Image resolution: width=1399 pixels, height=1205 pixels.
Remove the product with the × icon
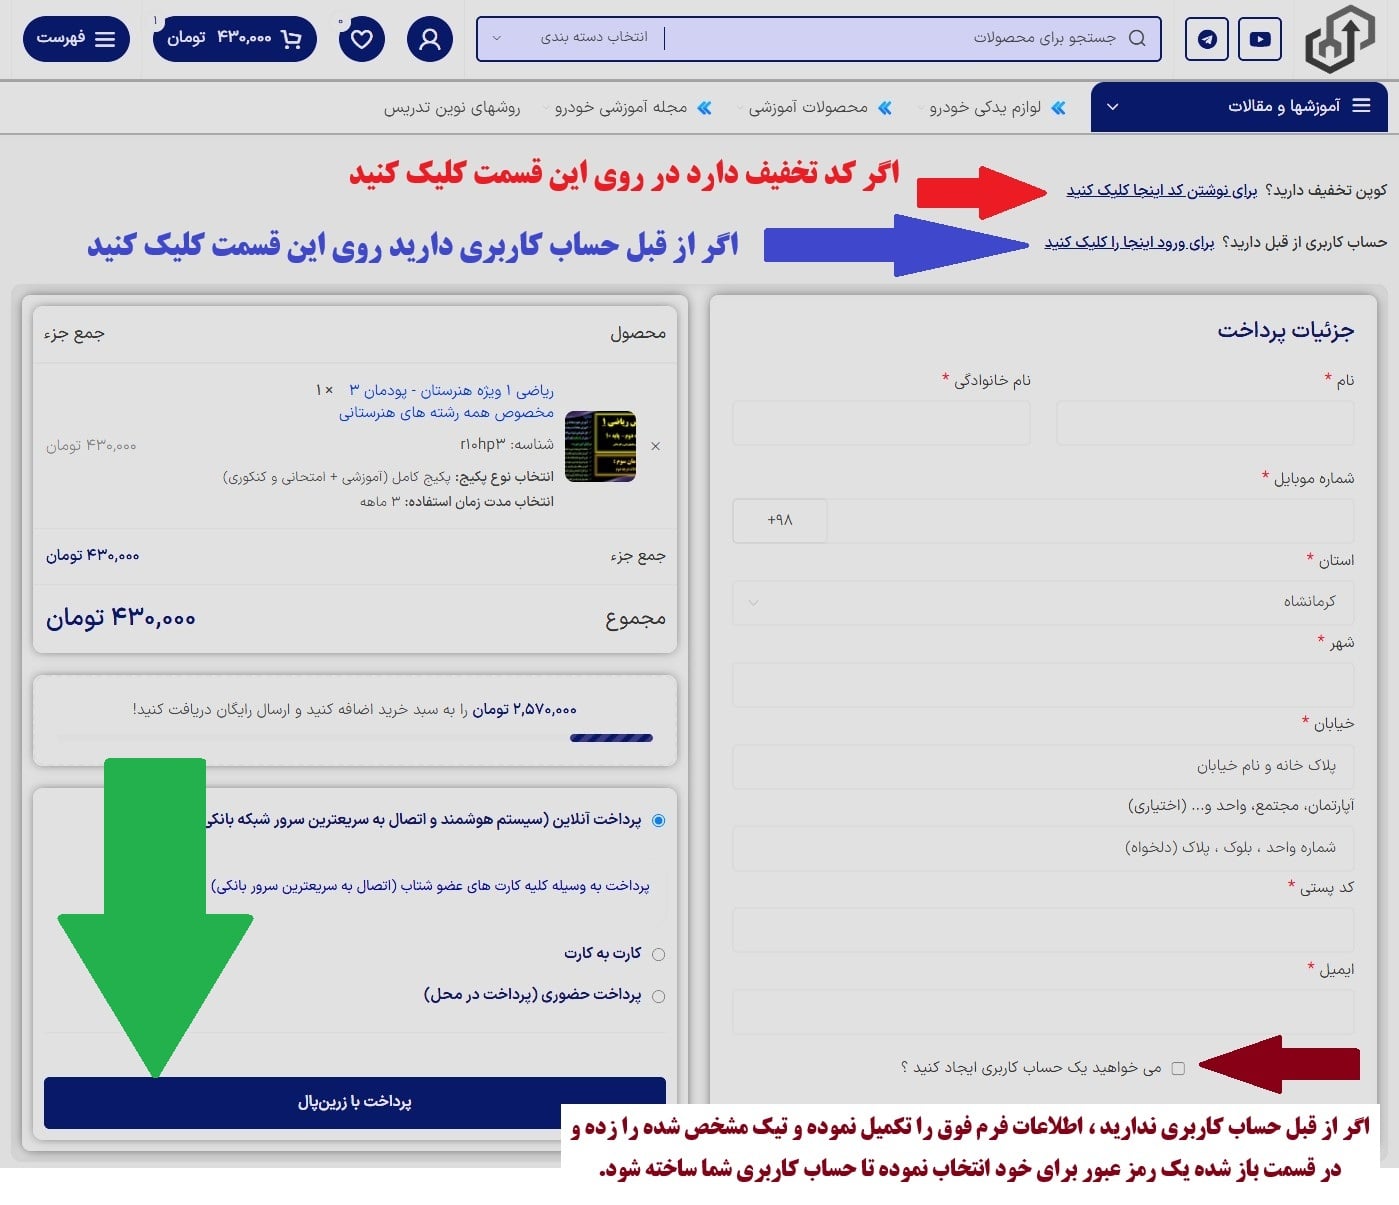(656, 446)
